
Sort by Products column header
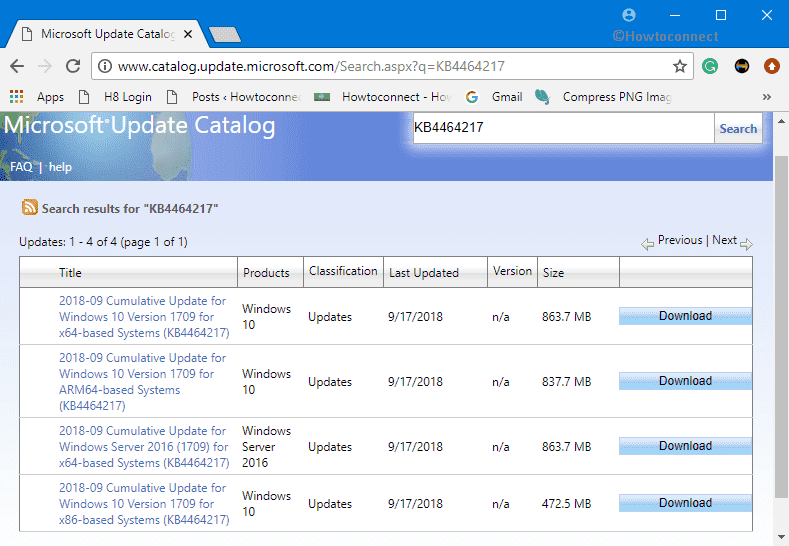pos(266,273)
